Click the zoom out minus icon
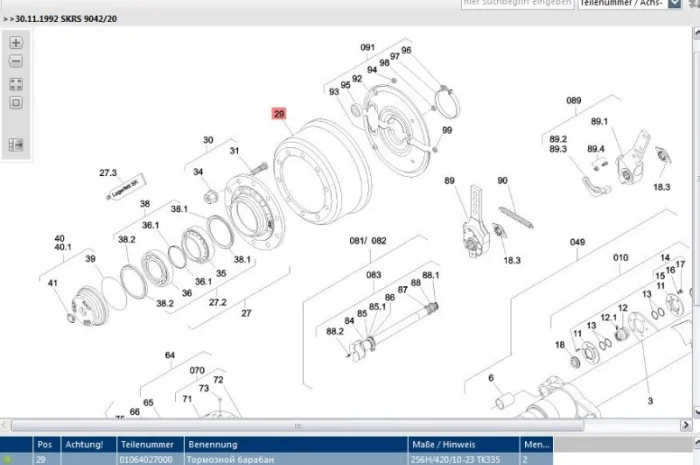The width and height of the screenshot is (700, 465). (16, 62)
